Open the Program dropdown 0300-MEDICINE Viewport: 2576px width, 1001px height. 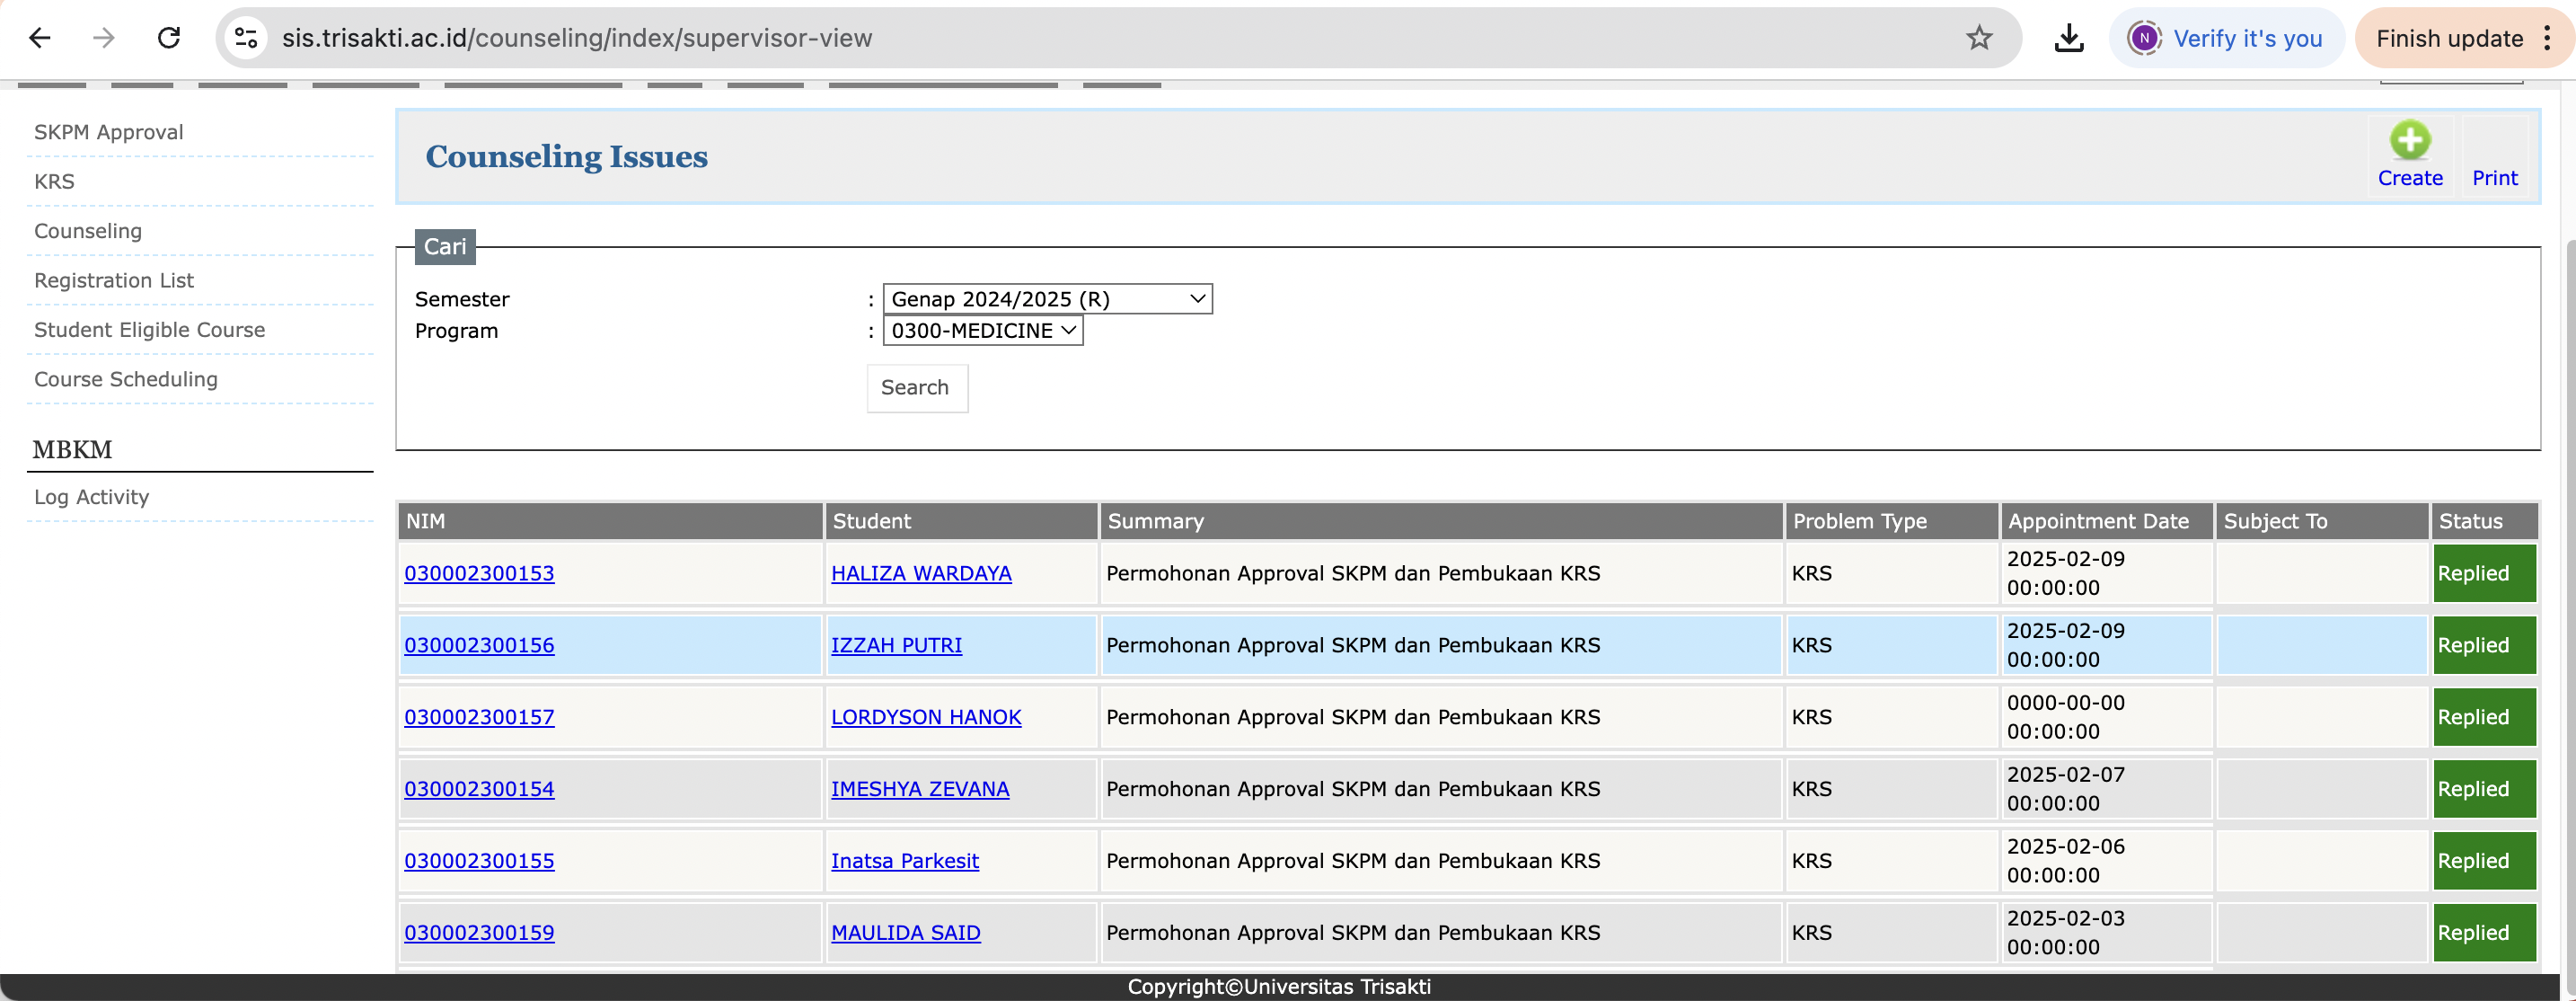tap(982, 331)
